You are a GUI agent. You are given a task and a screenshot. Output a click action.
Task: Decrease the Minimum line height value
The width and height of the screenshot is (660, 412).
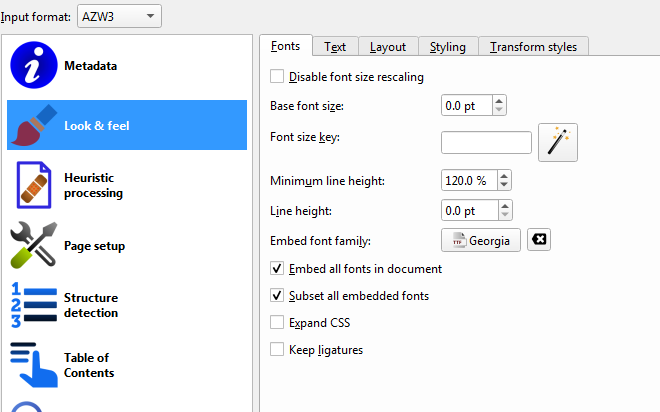click(504, 186)
